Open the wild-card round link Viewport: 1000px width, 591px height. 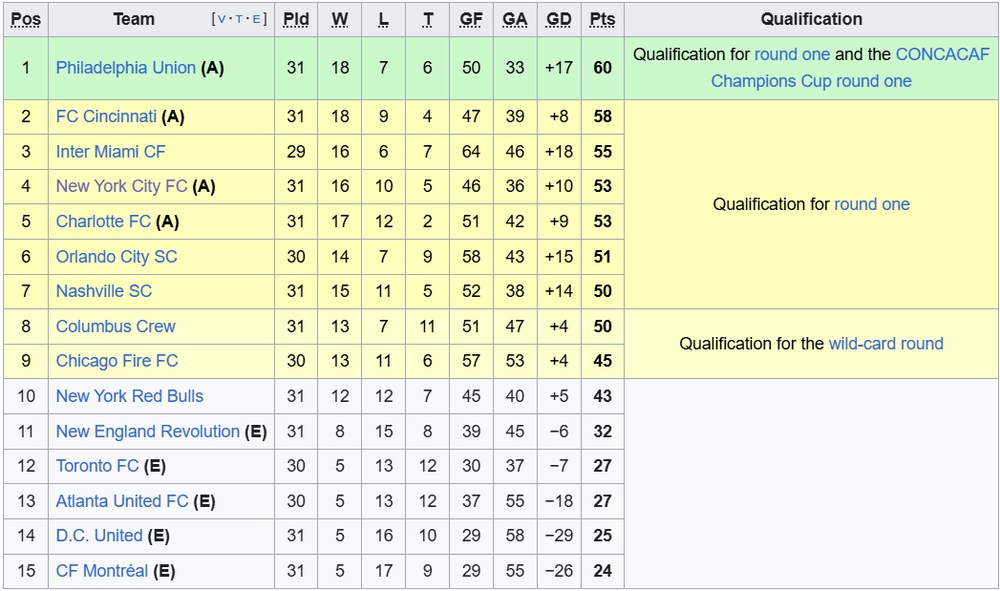pyautogui.click(x=886, y=344)
